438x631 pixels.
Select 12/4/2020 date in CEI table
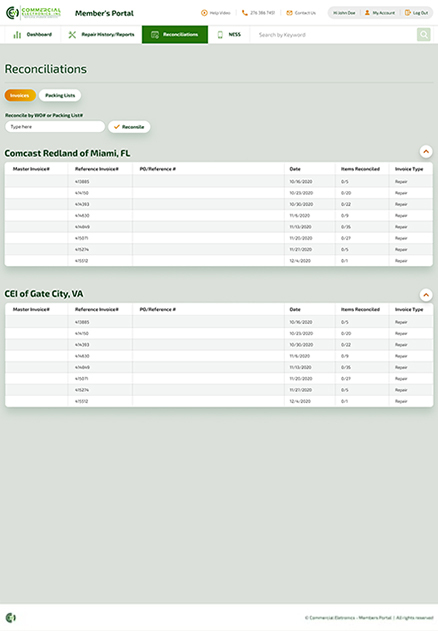tap(300, 401)
